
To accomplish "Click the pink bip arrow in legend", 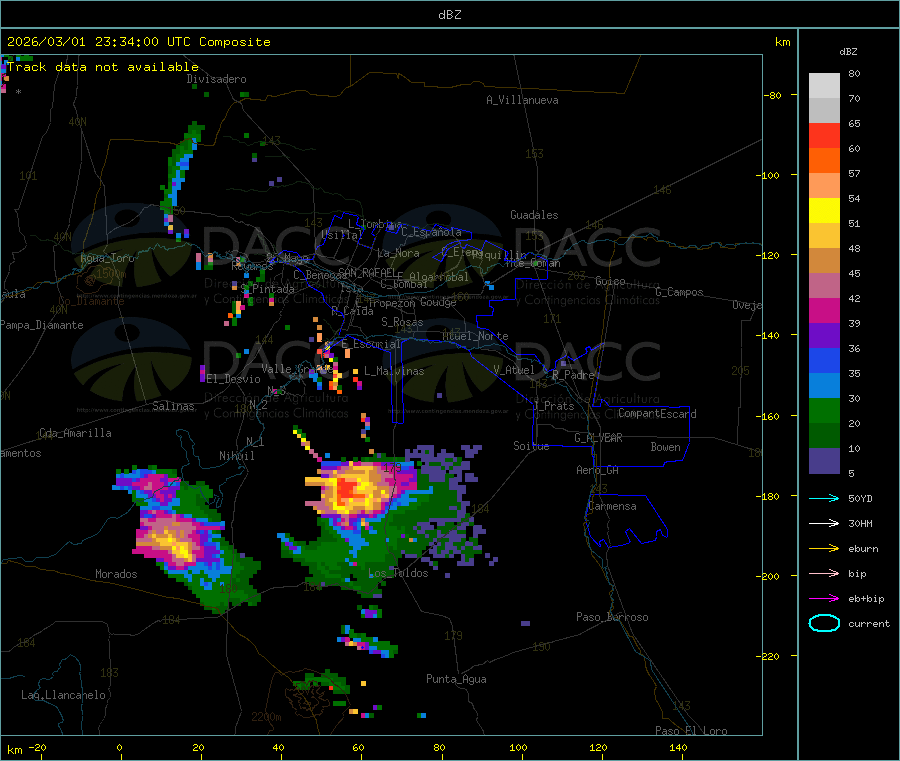I will (x=824, y=573).
